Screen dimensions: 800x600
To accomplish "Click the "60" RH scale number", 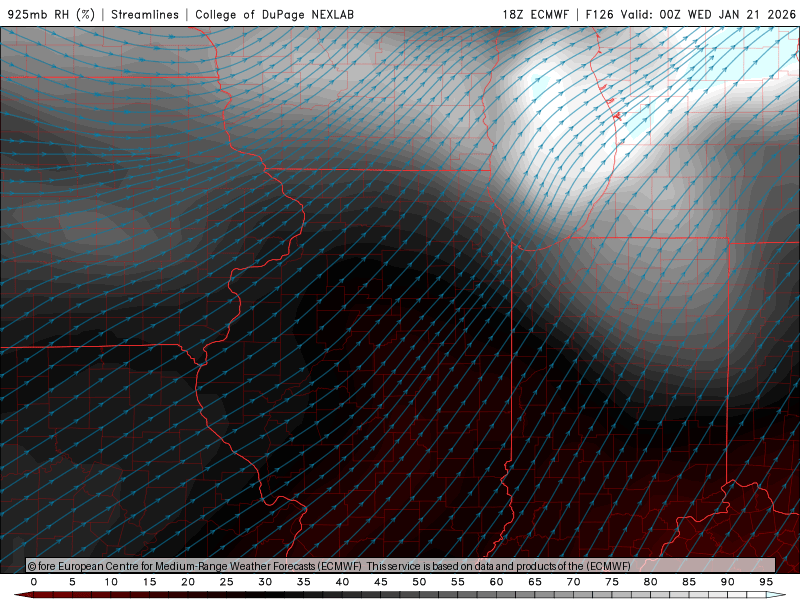I will pyautogui.click(x=496, y=582).
